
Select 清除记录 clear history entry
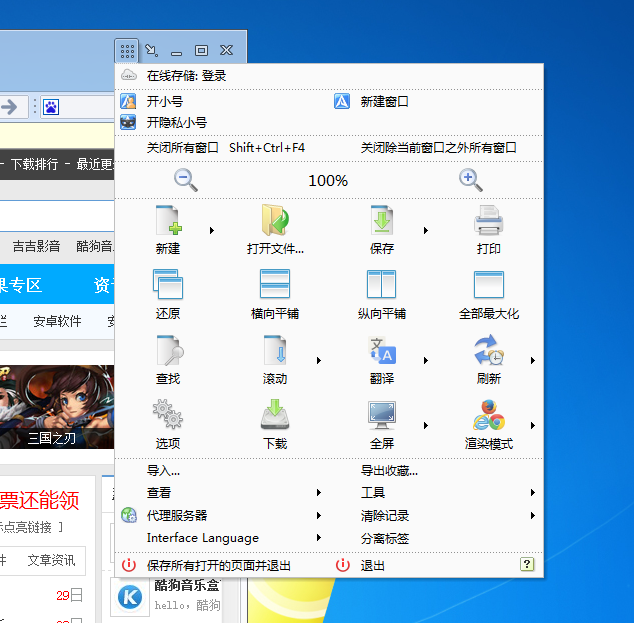pyautogui.click(x=385, y=515)
